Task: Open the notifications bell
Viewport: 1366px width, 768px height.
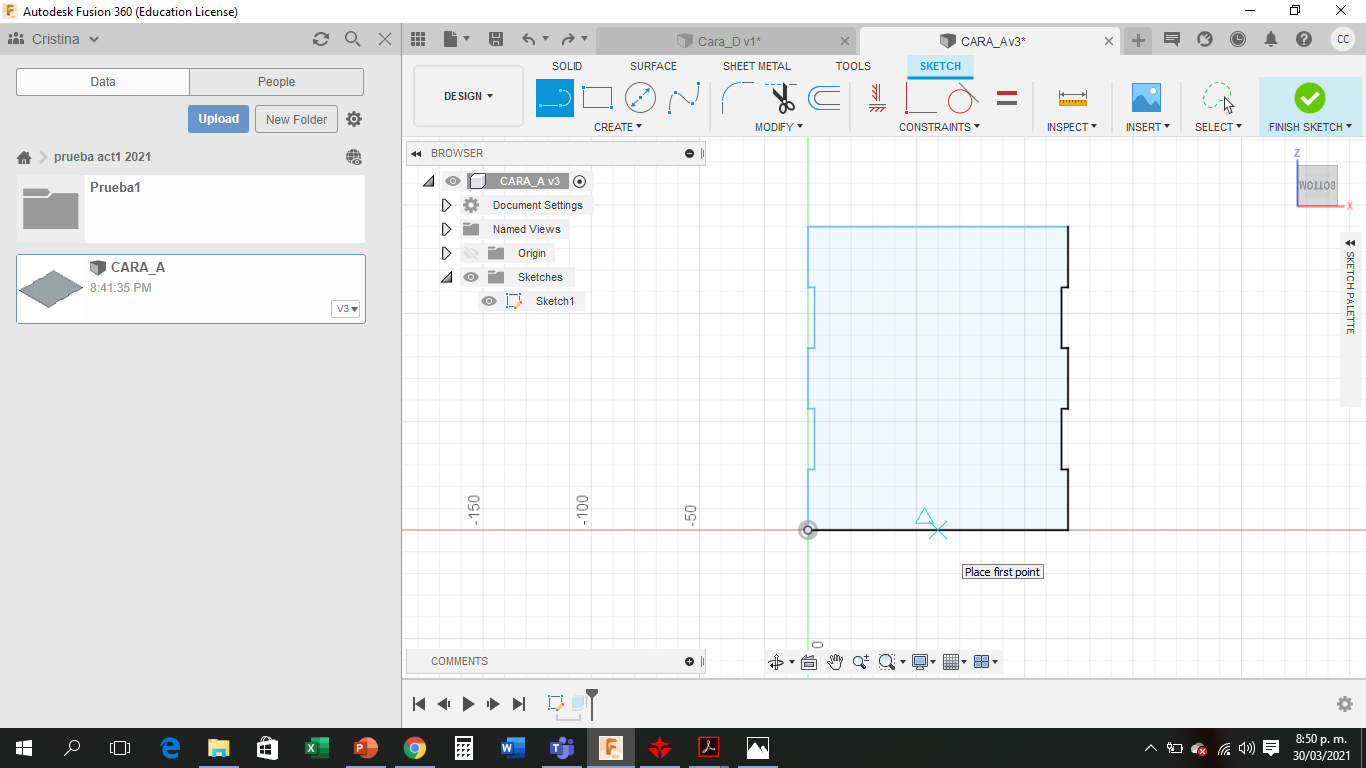Action: click(x=1271, y=39)
